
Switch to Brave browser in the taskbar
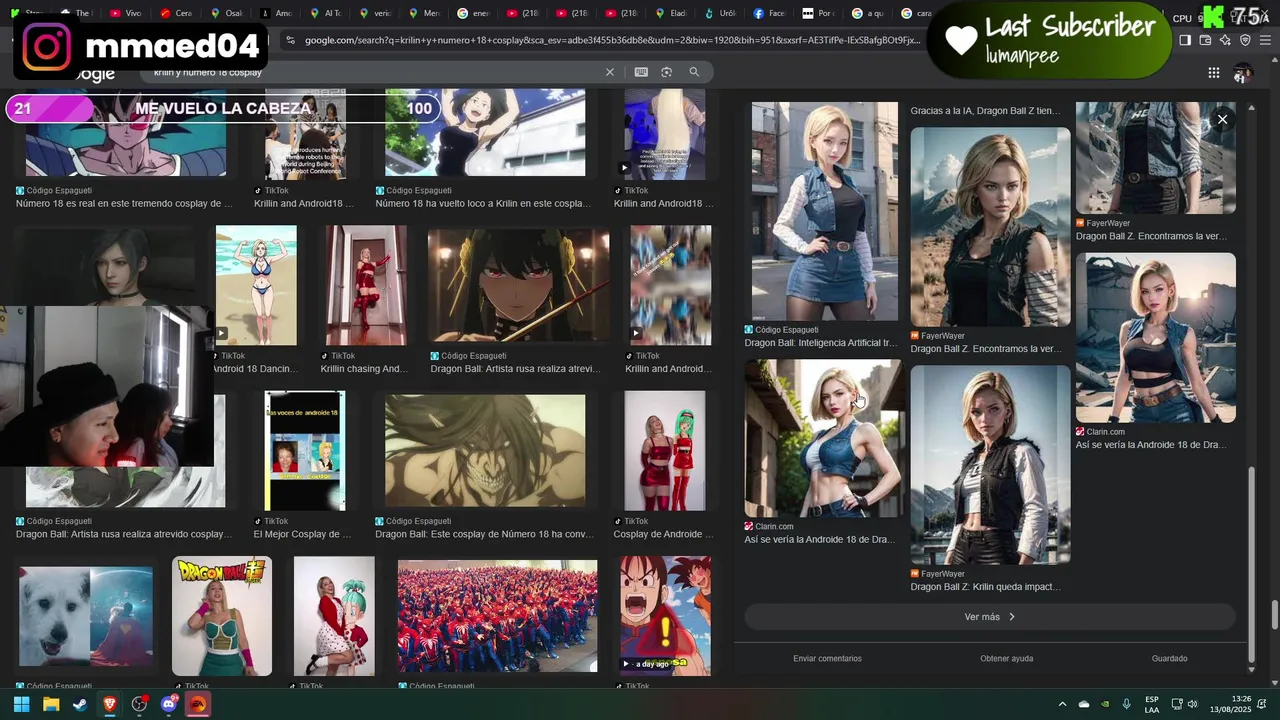click(110, 704)
